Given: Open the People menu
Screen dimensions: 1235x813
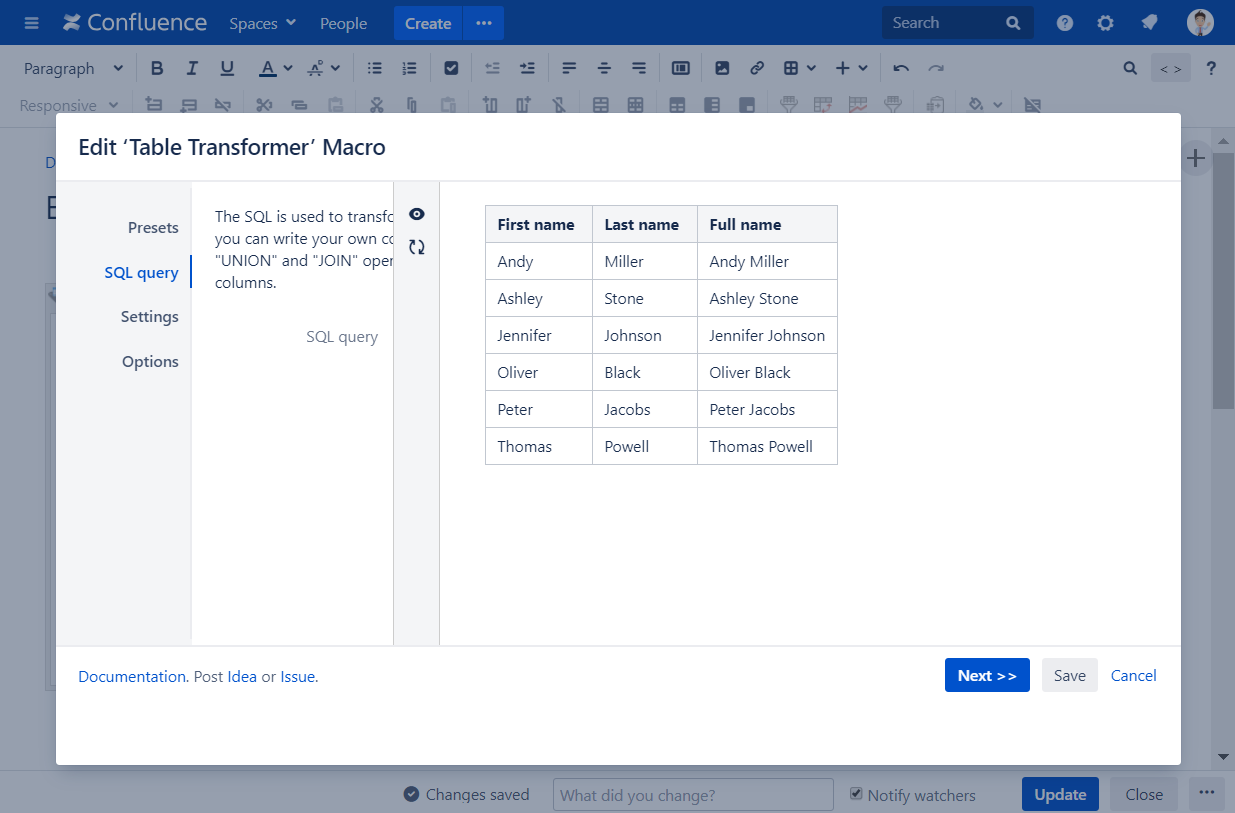Looking at the screenshot, I should pyautogui.click(x=343, y=22).
